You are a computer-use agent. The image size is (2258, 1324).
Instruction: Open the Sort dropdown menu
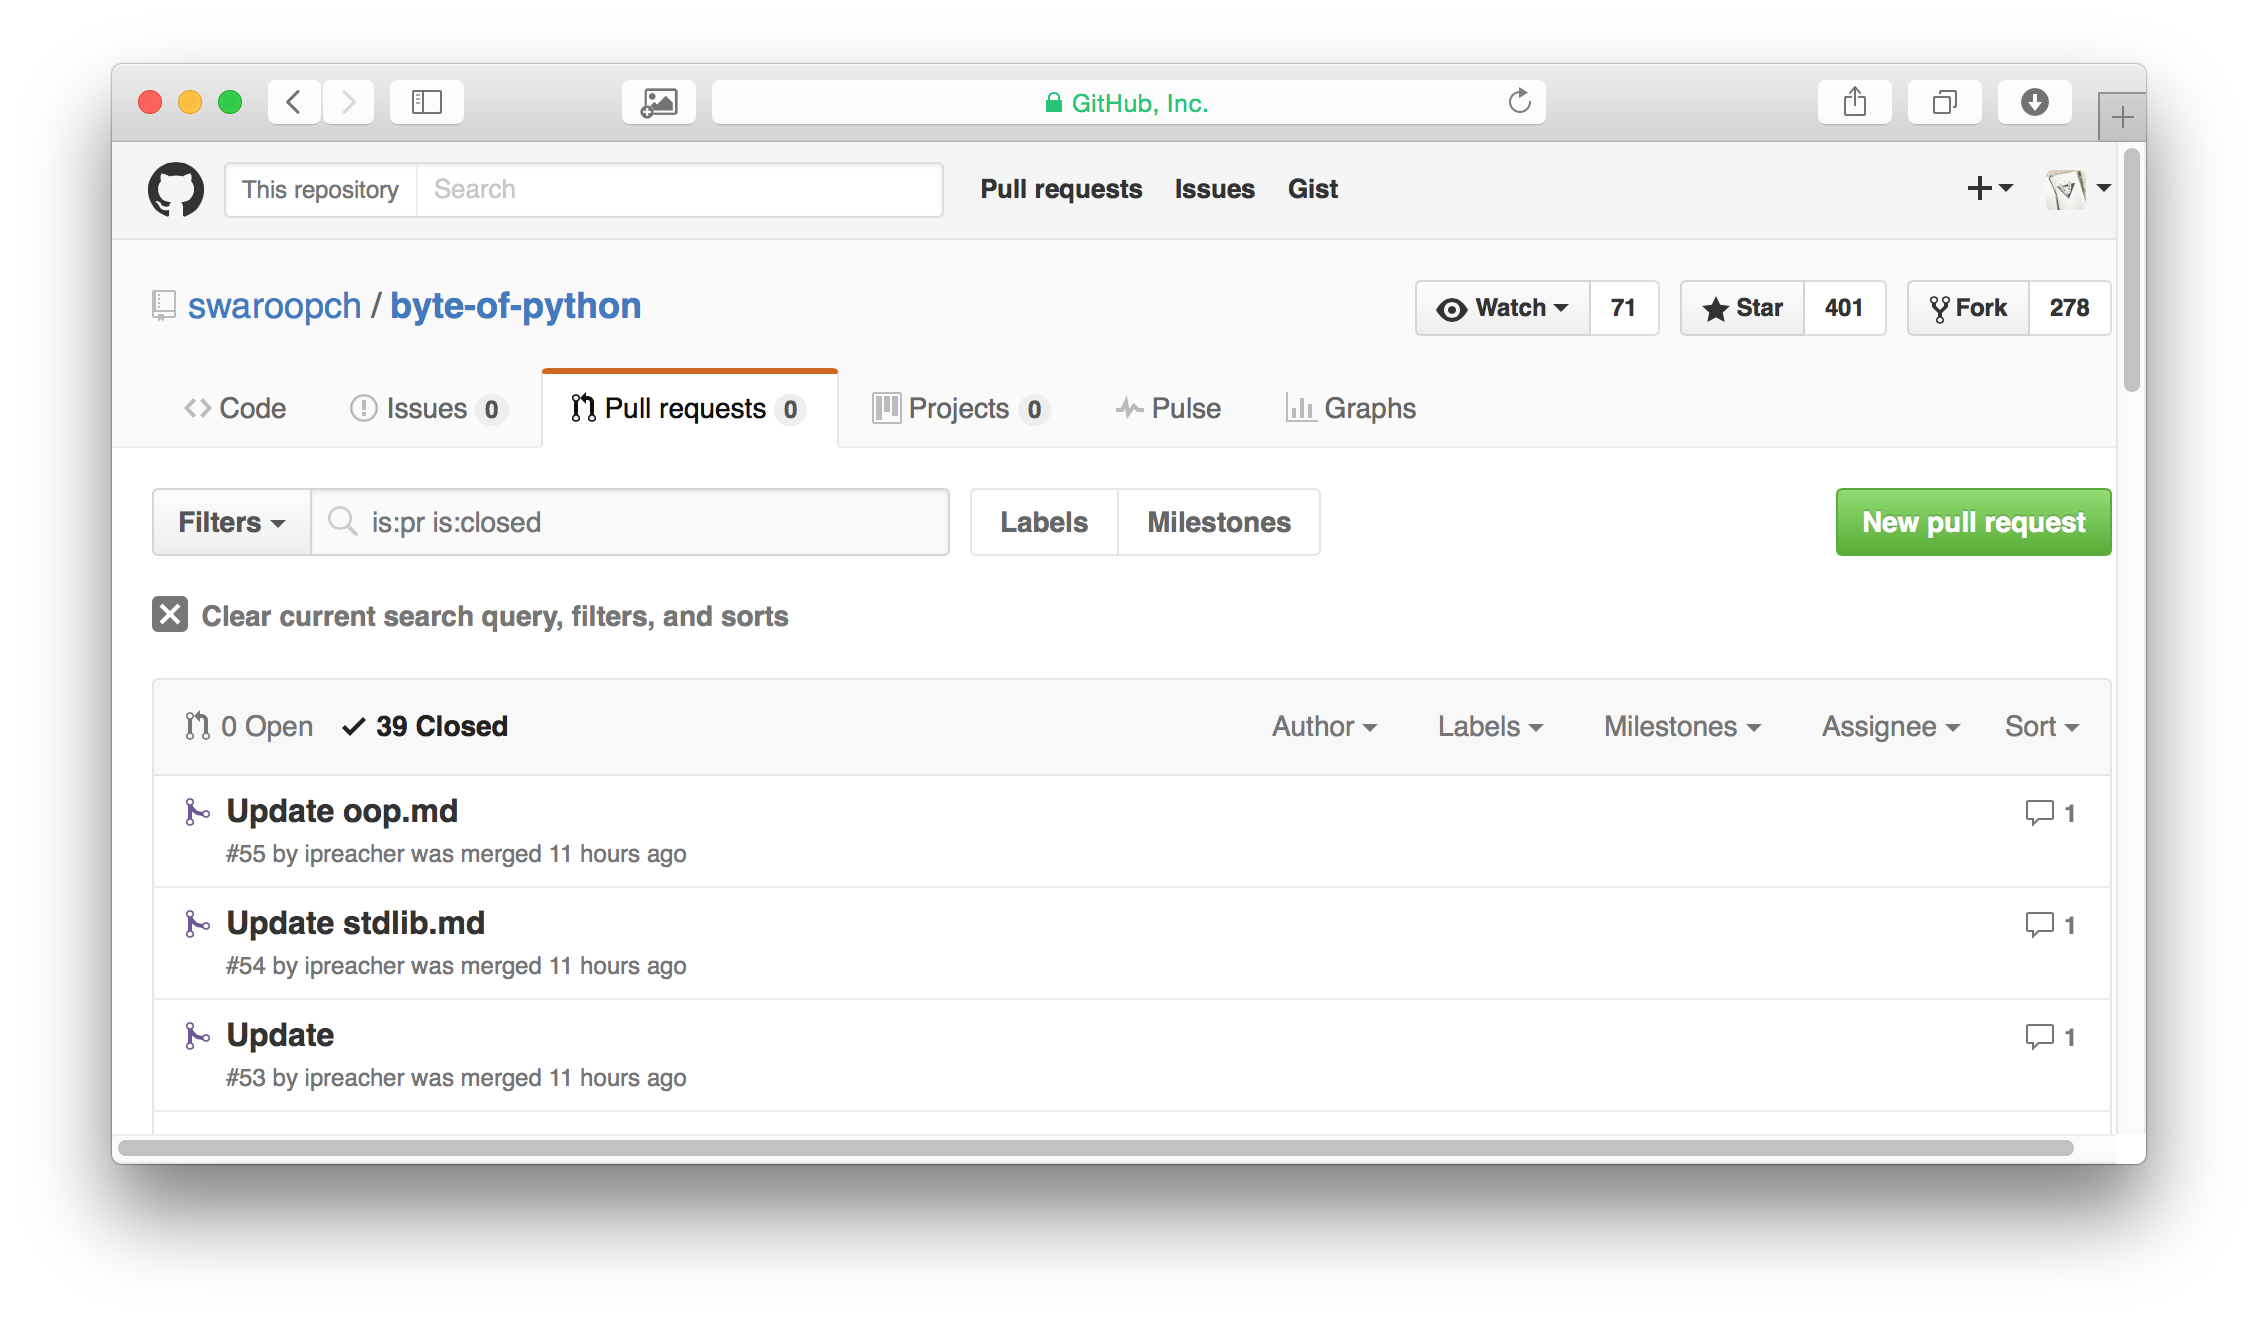coord(2041,726)
